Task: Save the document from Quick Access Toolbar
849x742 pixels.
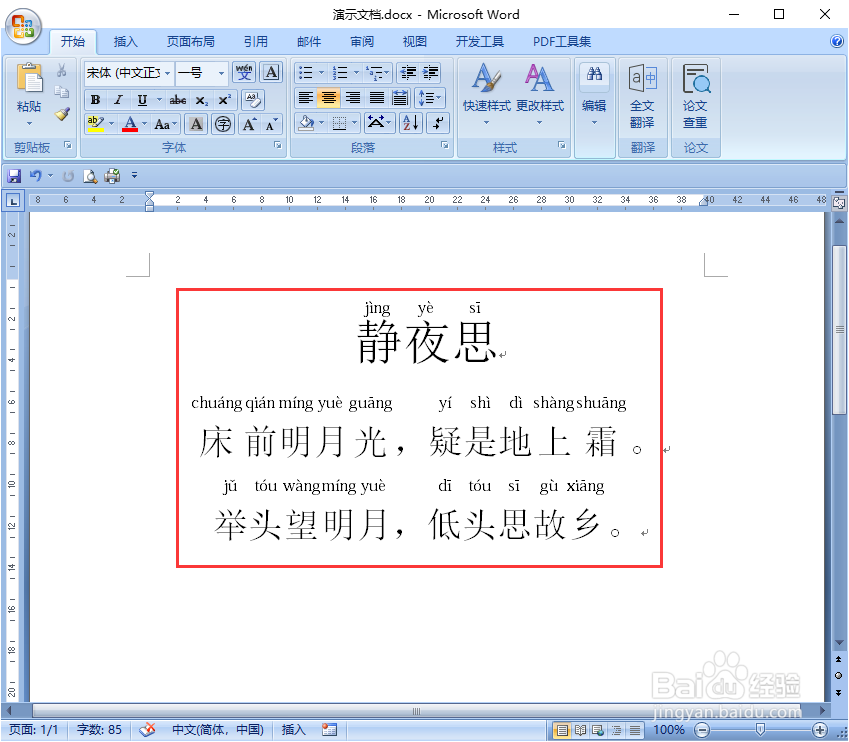Action: (13, 175)
